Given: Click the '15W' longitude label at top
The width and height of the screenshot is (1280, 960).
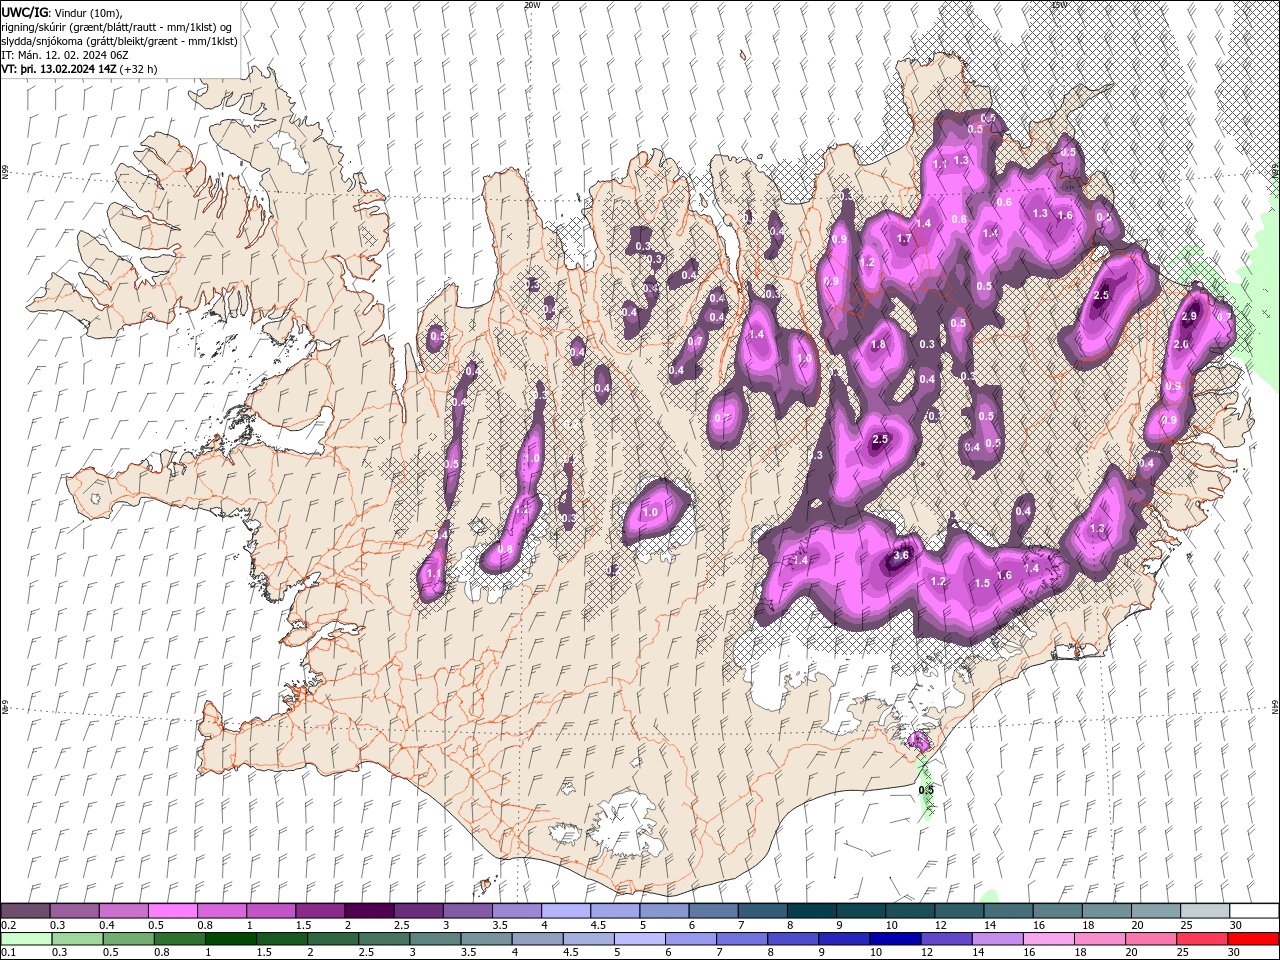Looking at the screenshot, I should tap(1058, 5).
